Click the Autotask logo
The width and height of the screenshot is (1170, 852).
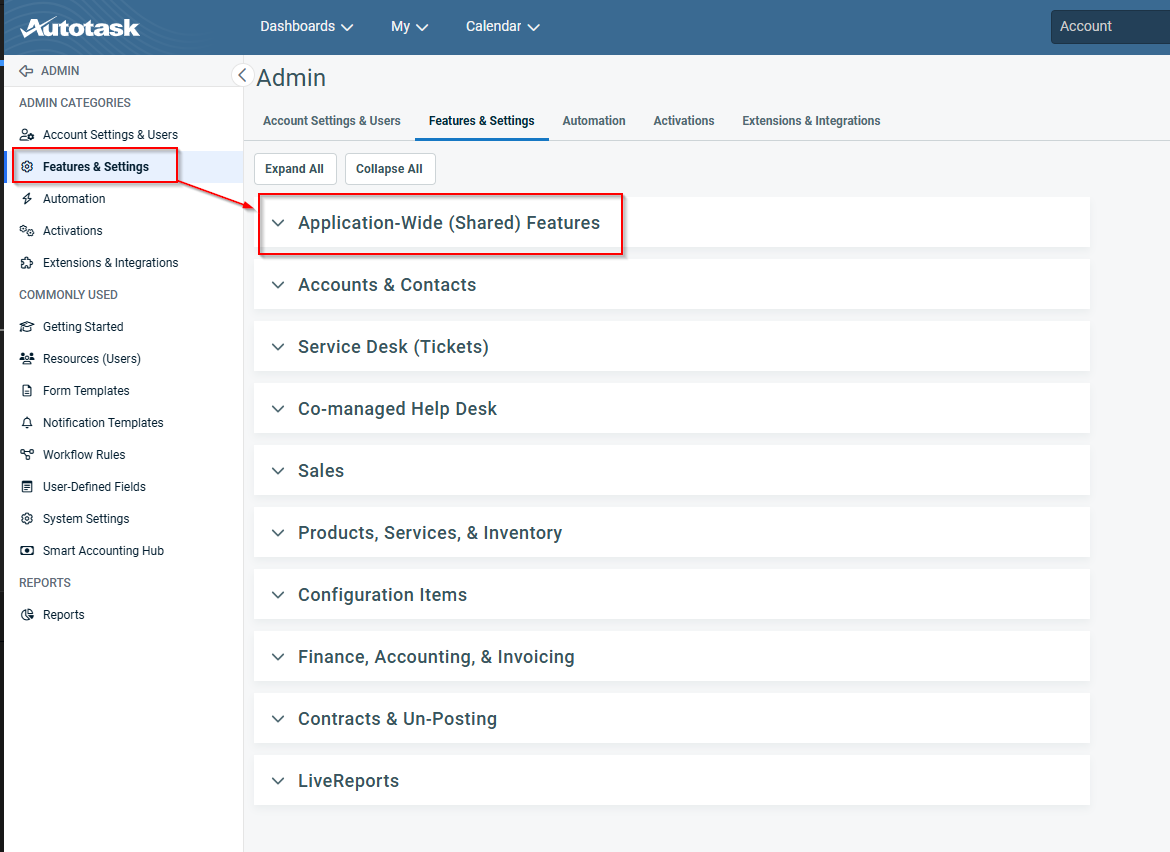[x=80, y=27]
